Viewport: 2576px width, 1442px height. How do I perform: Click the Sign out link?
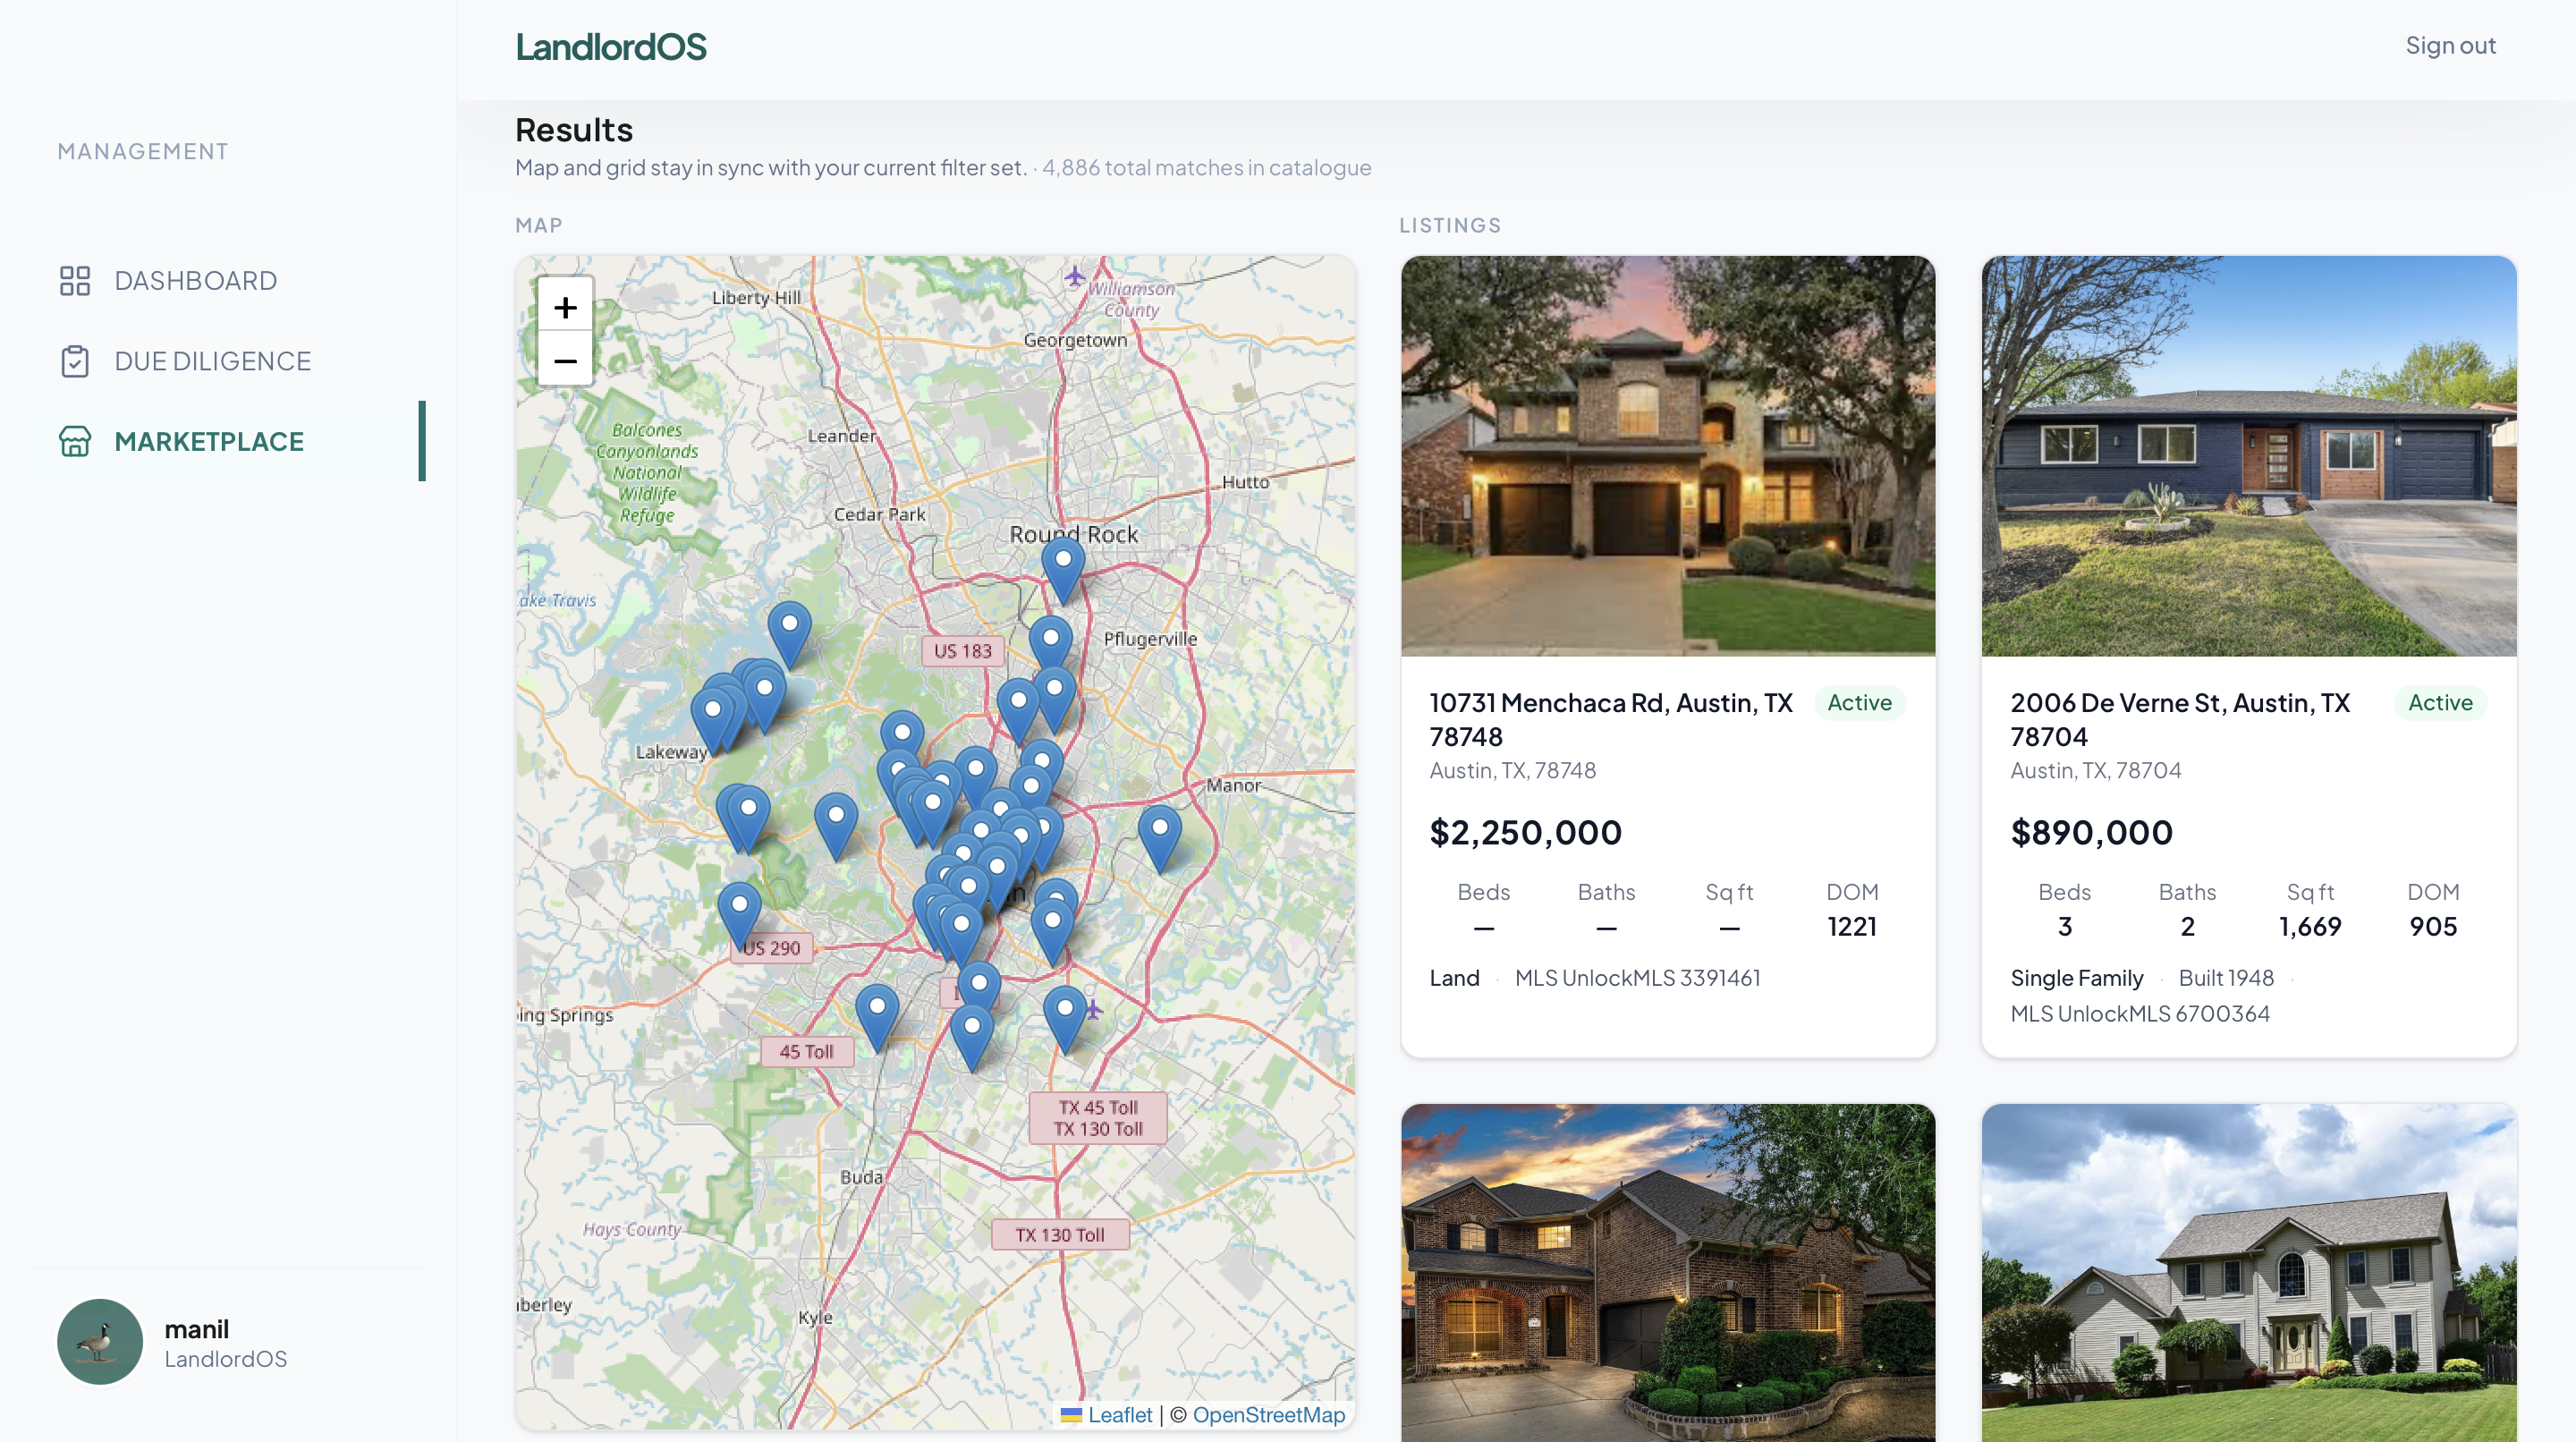click(x=2450, y=46)
